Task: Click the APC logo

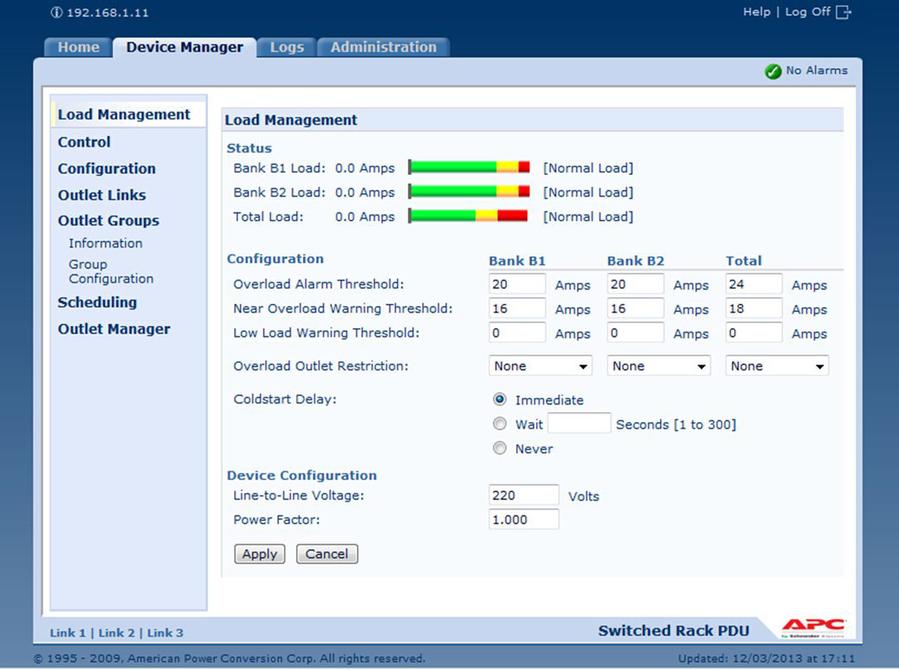Action: [813, 628]
